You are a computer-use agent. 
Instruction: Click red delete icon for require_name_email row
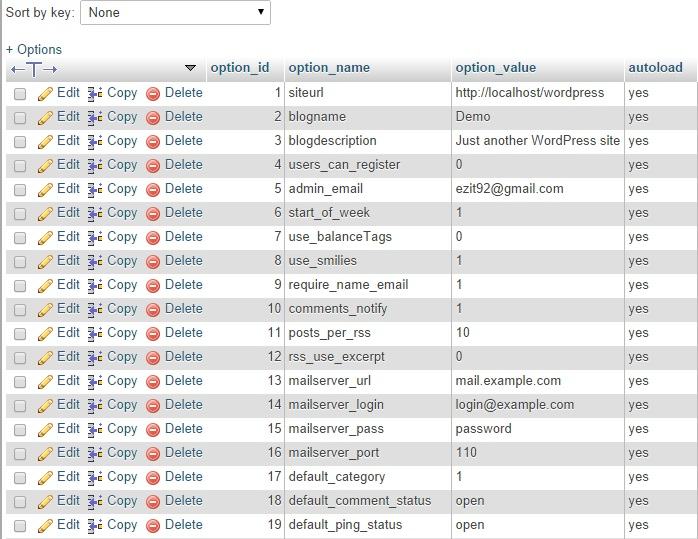(x=153, y=286)
